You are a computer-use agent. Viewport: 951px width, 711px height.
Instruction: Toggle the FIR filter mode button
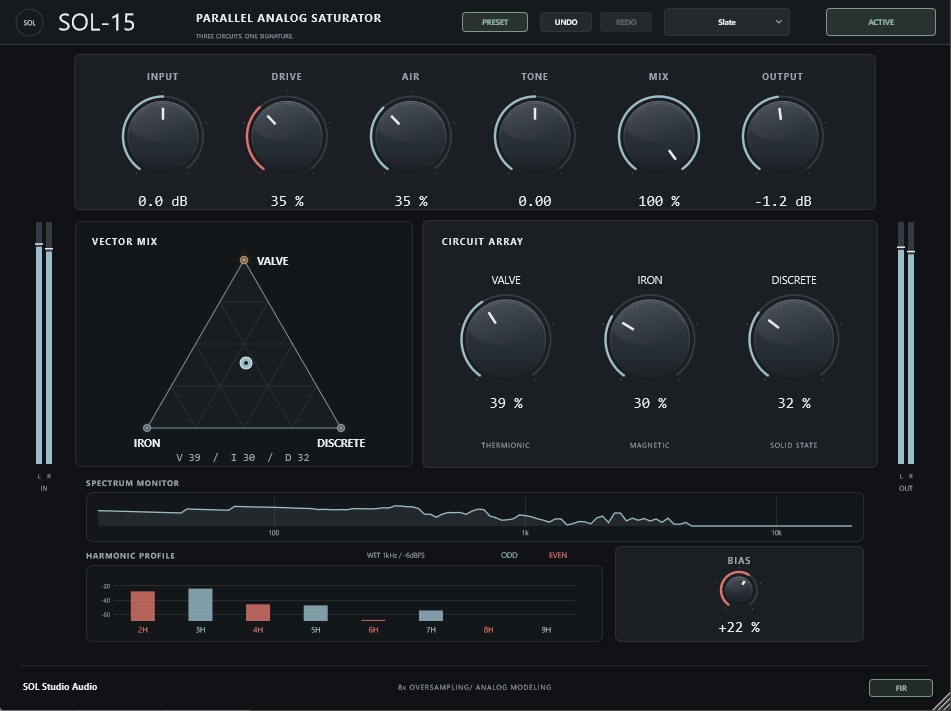pos(901,688)
